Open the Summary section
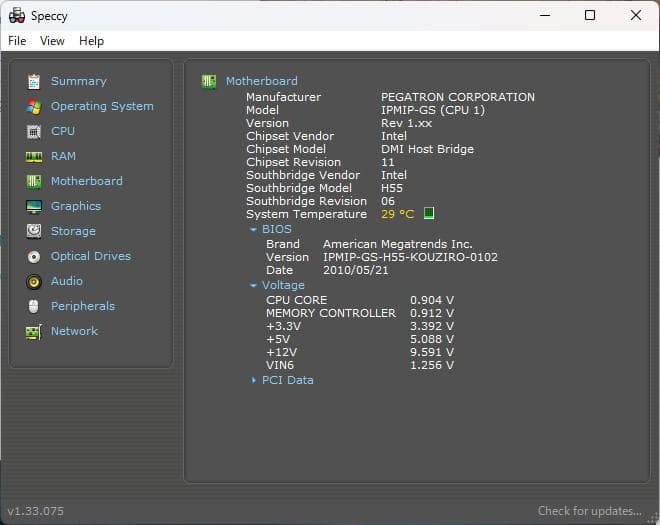Image resolution: width=660 pixels, height=525 pixels. (x=79, y=81)
